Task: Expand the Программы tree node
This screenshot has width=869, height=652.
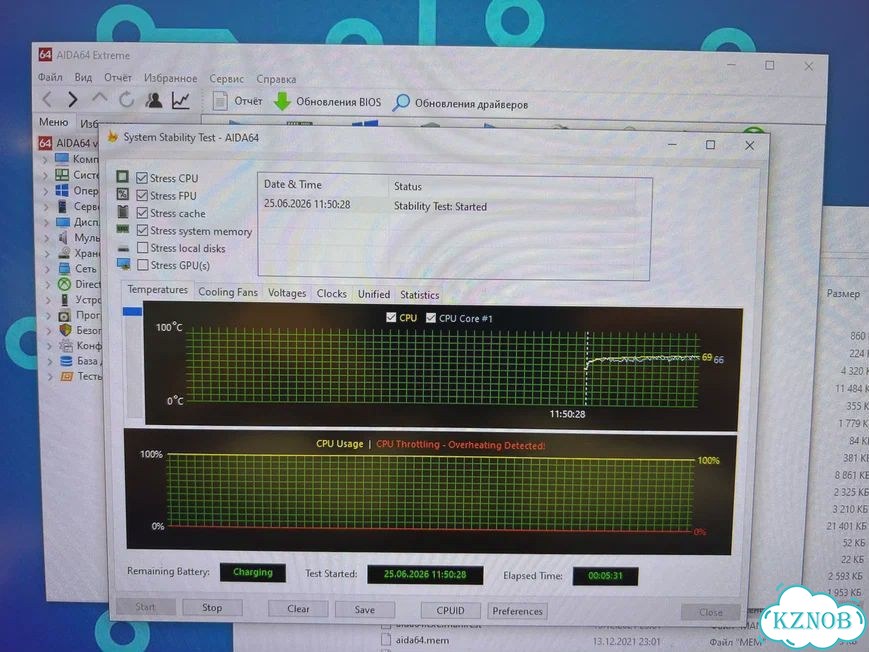Action: (48, 315)
